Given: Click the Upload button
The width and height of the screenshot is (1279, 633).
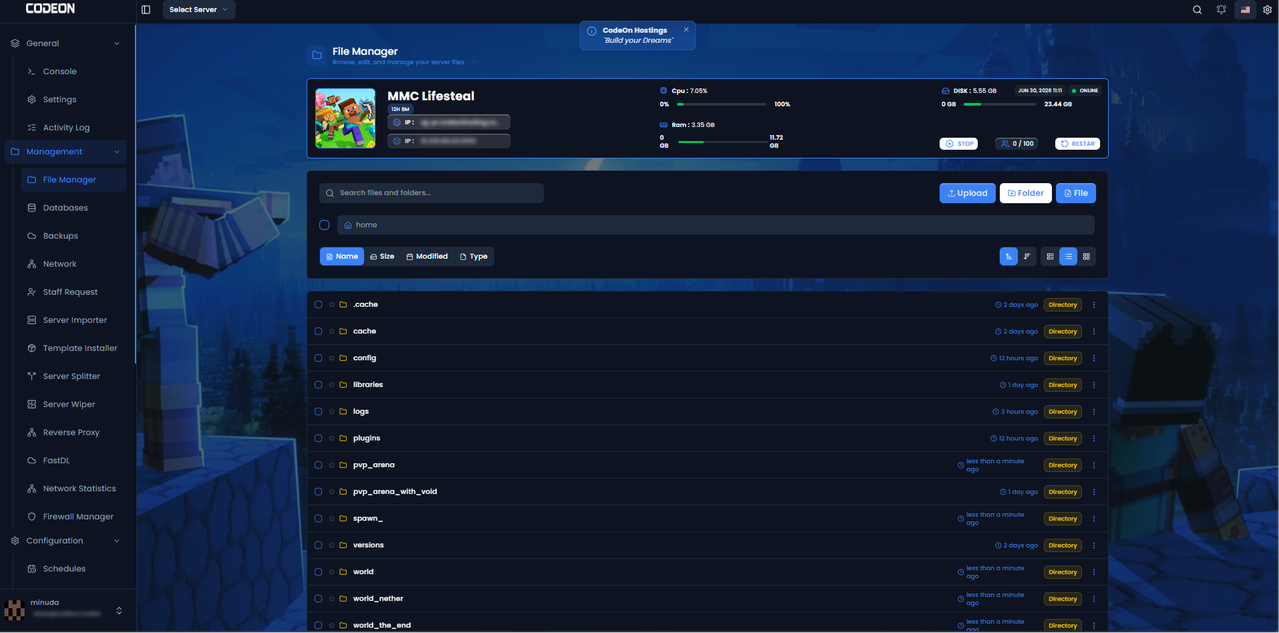Looking at the screenshot, I should 967,193.
